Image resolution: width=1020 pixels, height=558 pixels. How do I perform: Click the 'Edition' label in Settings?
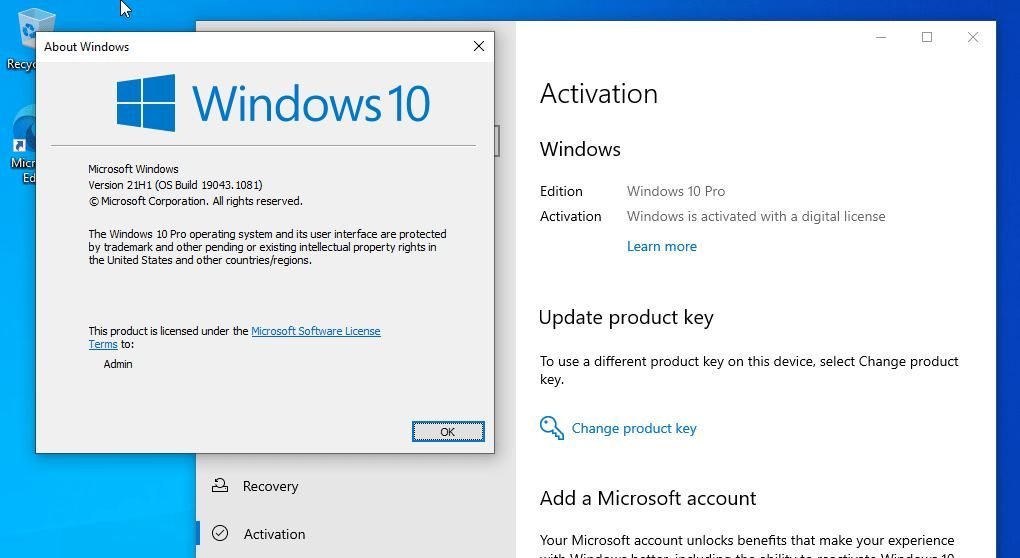pyautogui.click(x=561, y=191)
